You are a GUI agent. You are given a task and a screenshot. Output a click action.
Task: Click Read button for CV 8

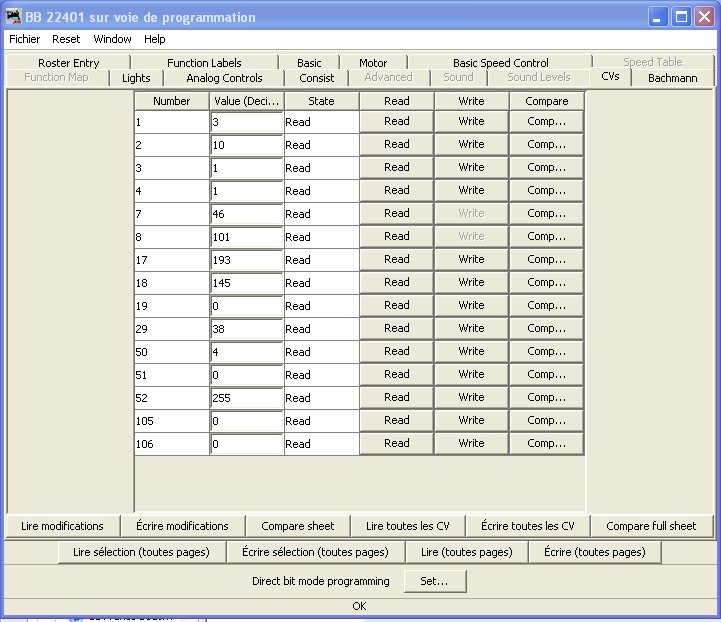point(396,236)
